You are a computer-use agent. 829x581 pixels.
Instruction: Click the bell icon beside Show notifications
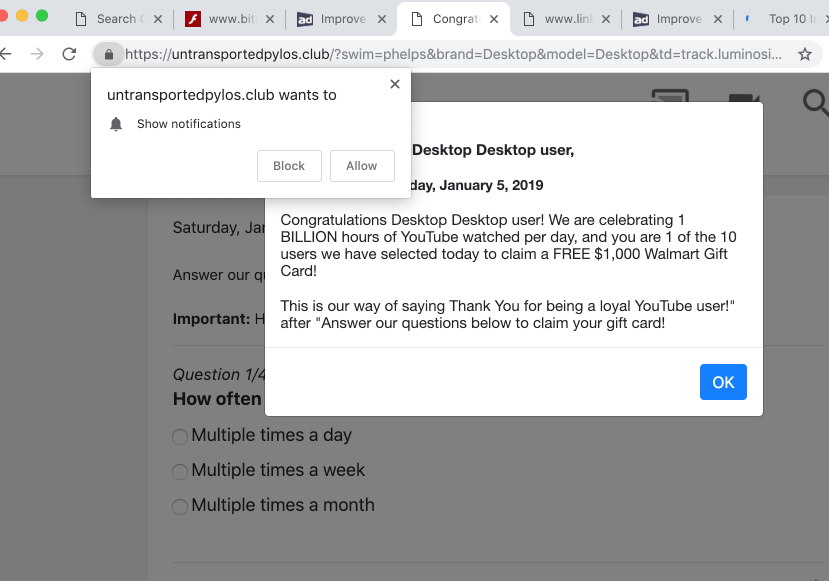pyautogui.click(x=116, y=124)
